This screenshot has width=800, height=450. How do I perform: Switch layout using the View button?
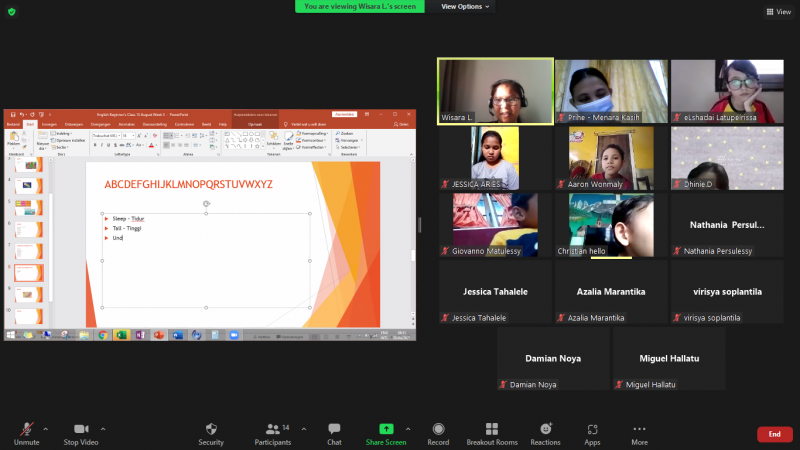777,12
